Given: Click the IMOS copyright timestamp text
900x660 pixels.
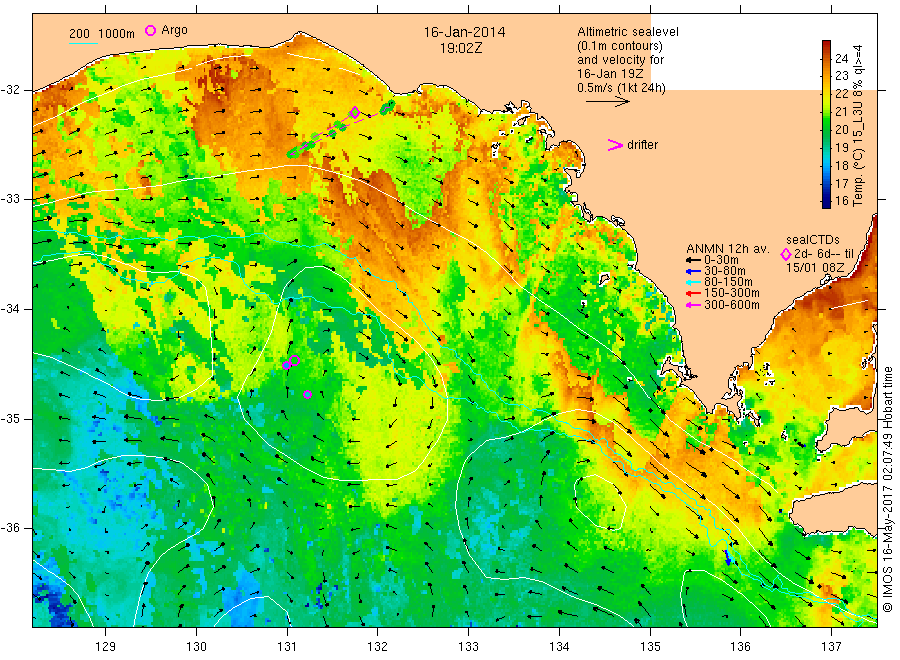Looking at the screenshot, I should (x=888, y=489).
